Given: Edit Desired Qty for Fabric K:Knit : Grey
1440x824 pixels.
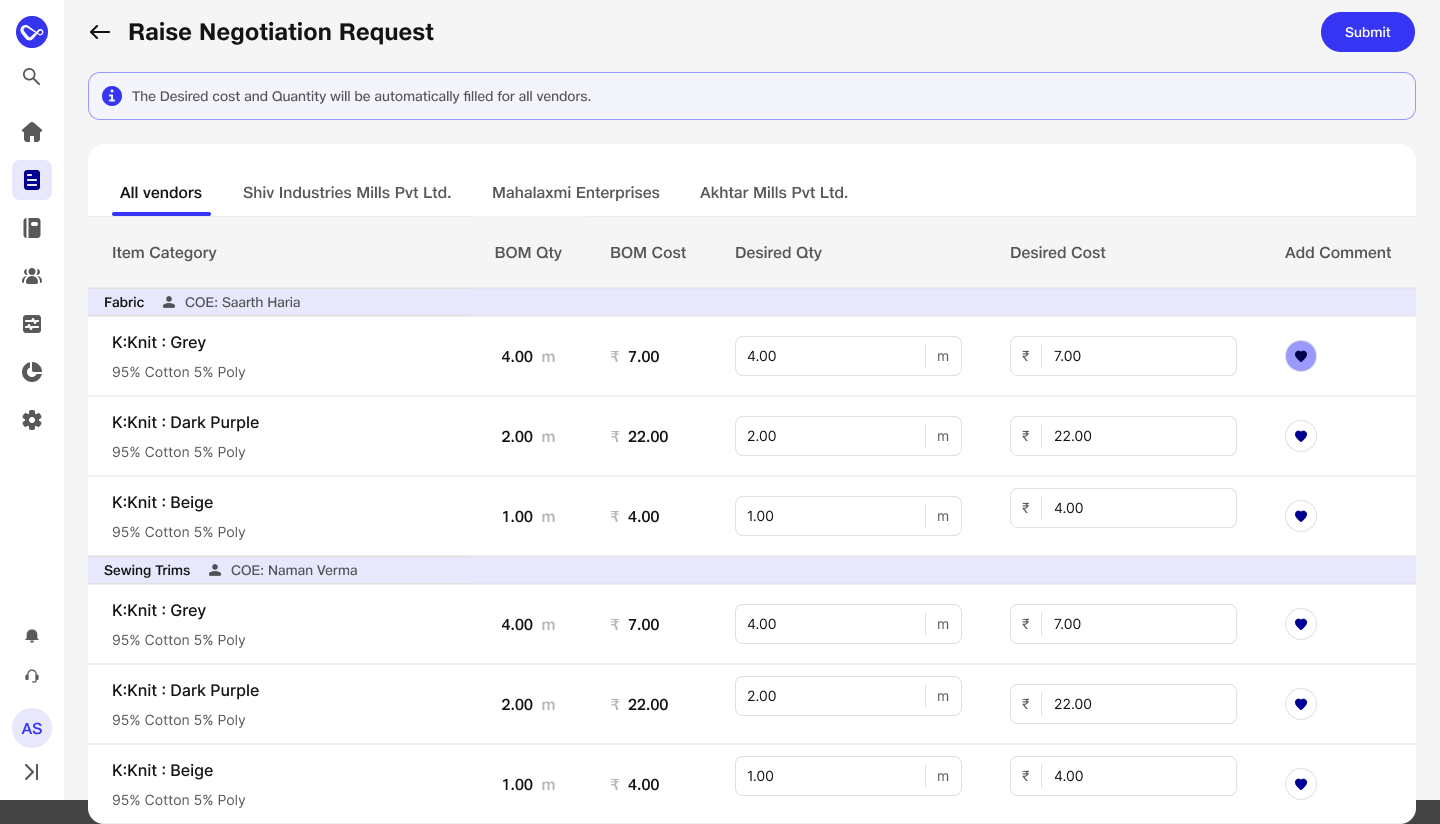Looking at the screenshot, I should (848, 356).
